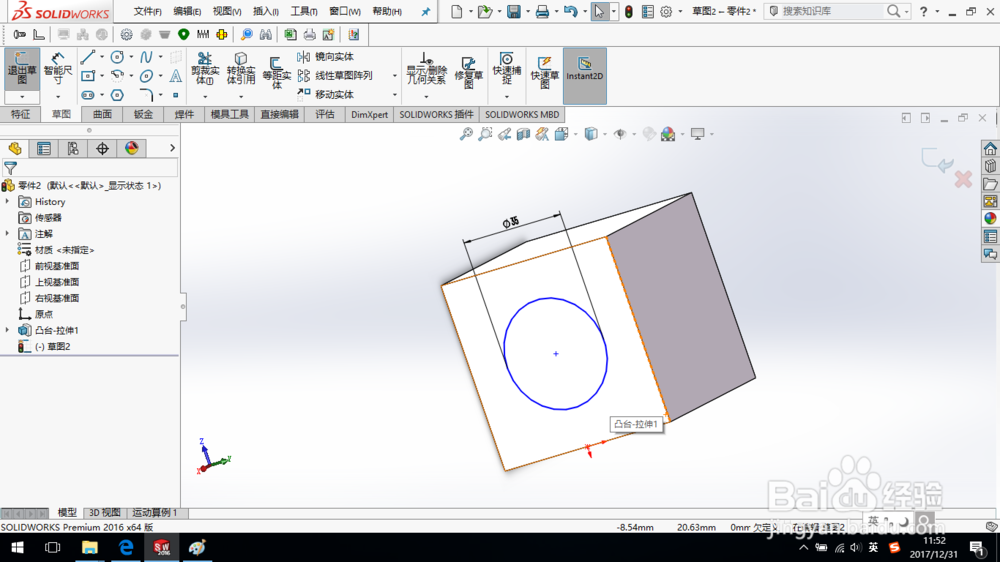The width and height of the screenshot is (1000, 562).
Task: Toggle 退出草图 exit sketch button
Action: [x=22, y=69]
